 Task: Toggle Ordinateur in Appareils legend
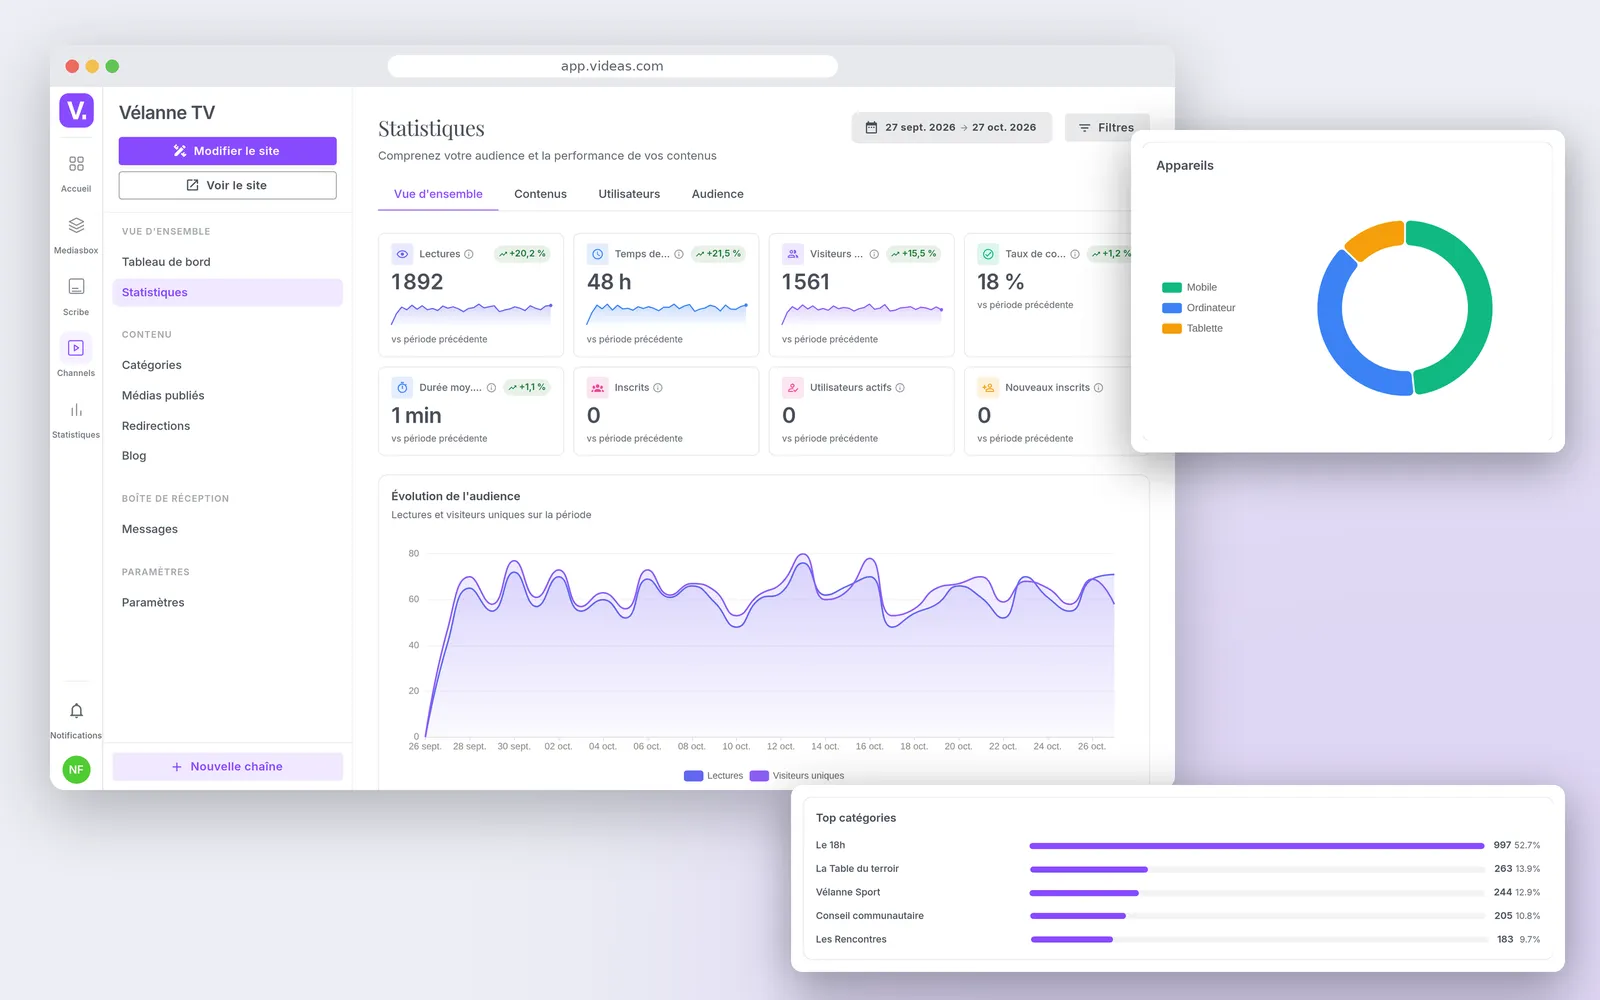tap(1198, 308)
